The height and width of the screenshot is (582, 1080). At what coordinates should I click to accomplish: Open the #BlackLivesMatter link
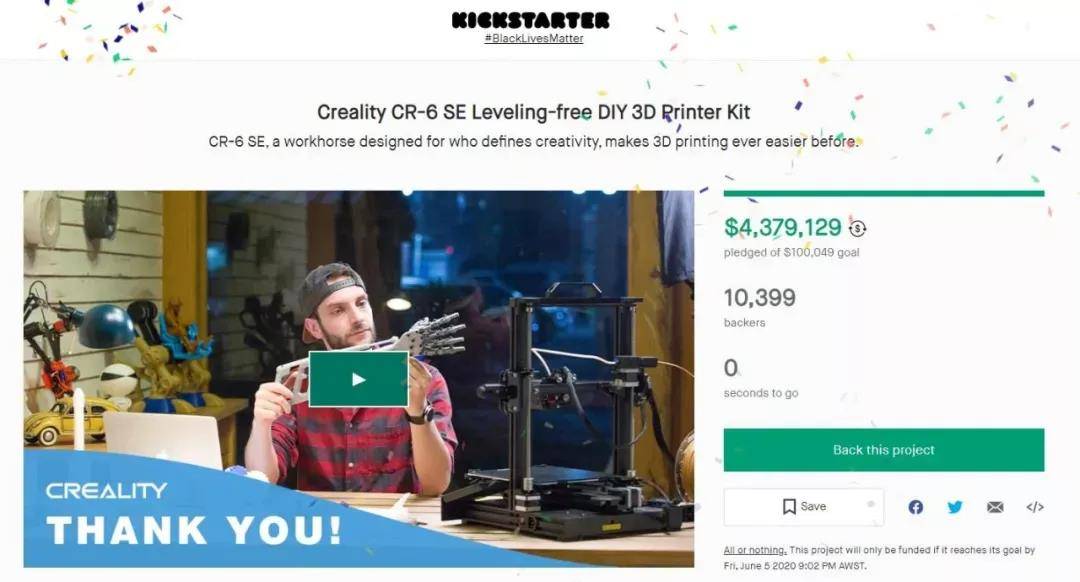click(534, 39)
